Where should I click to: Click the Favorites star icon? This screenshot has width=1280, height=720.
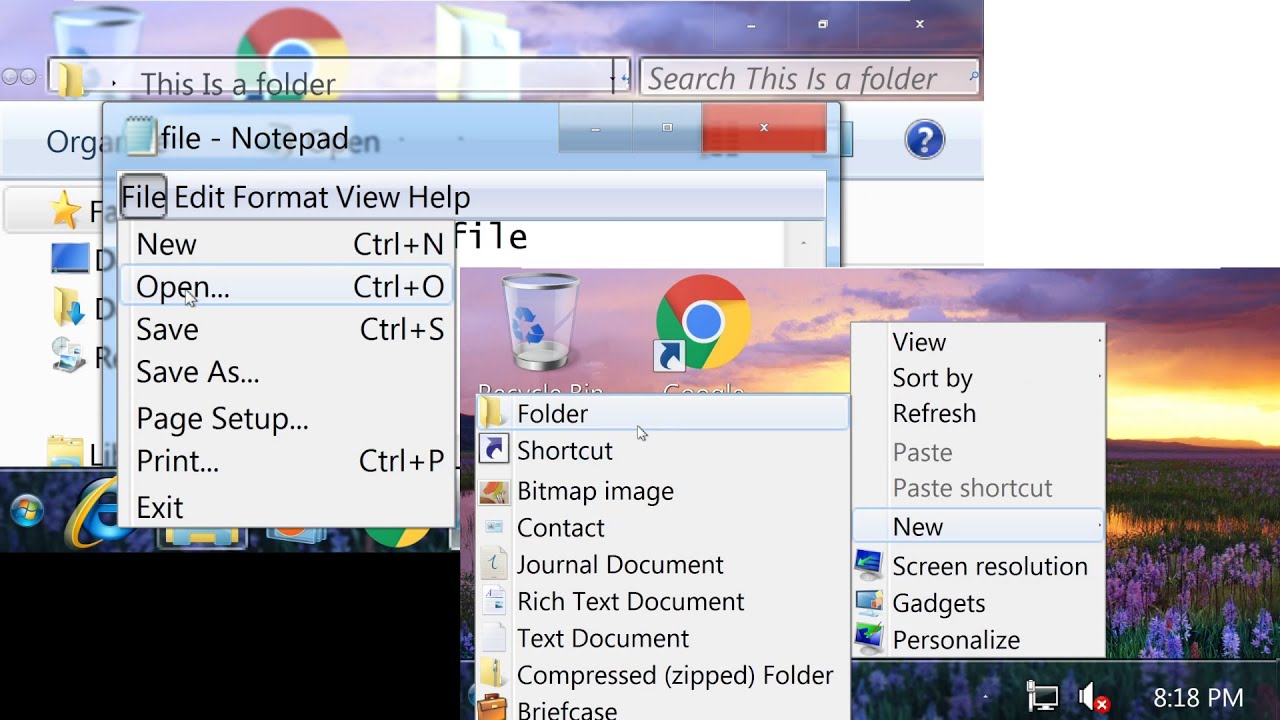tap(65, 210)
